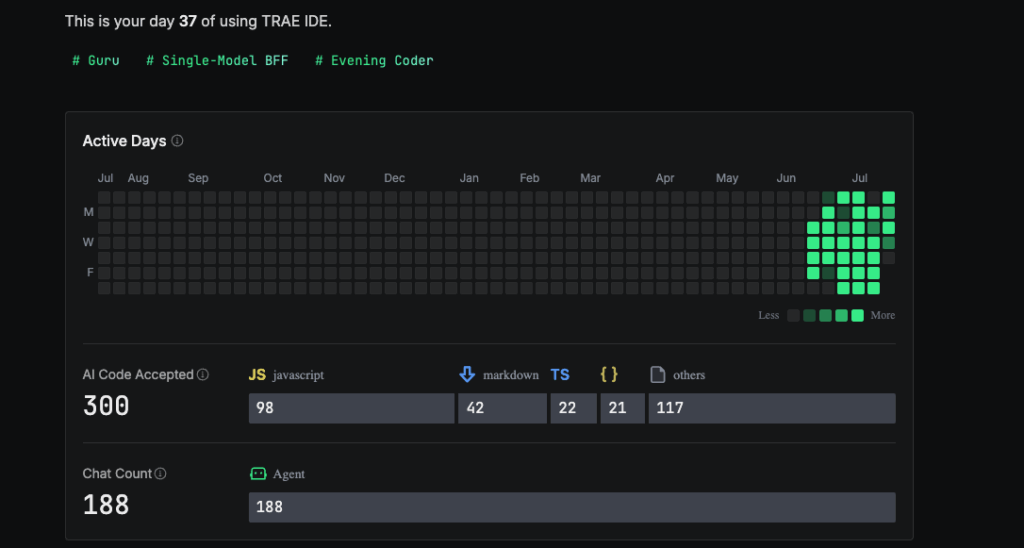Click the javascript bar showing 98
This screenshot has height=548, width=1024.
tap(351, 408)
